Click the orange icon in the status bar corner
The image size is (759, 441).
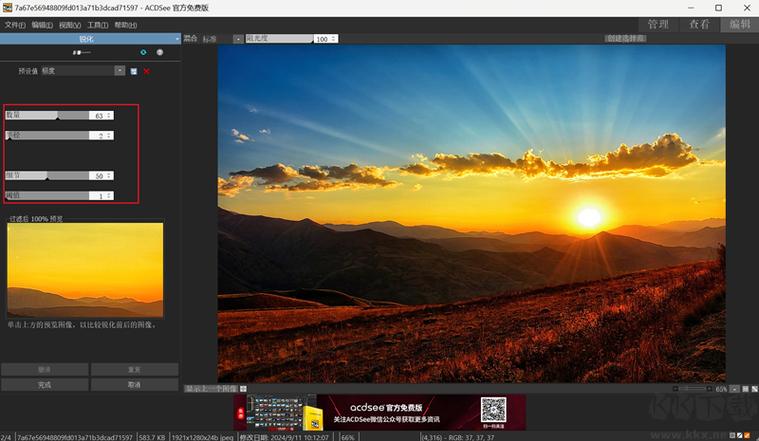tap(746, 436)
